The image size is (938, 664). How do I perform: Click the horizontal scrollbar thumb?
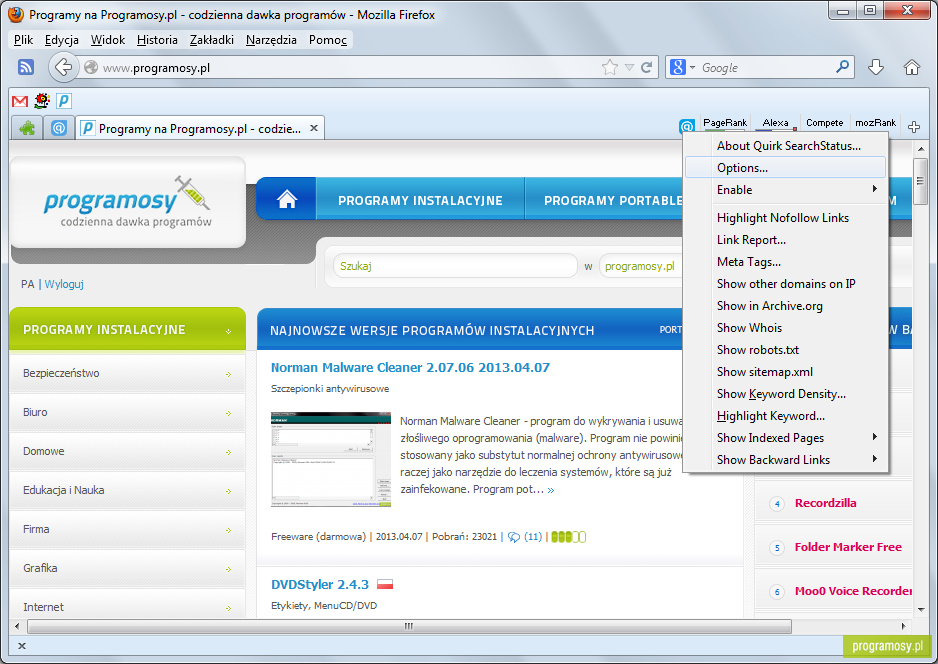click(409, 626)
